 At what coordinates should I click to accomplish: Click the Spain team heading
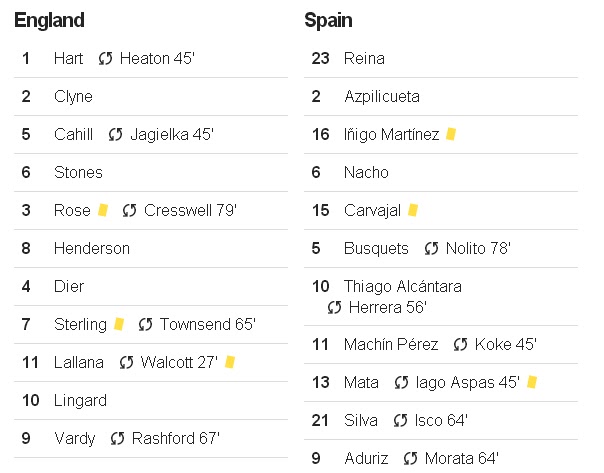[328, 21]
